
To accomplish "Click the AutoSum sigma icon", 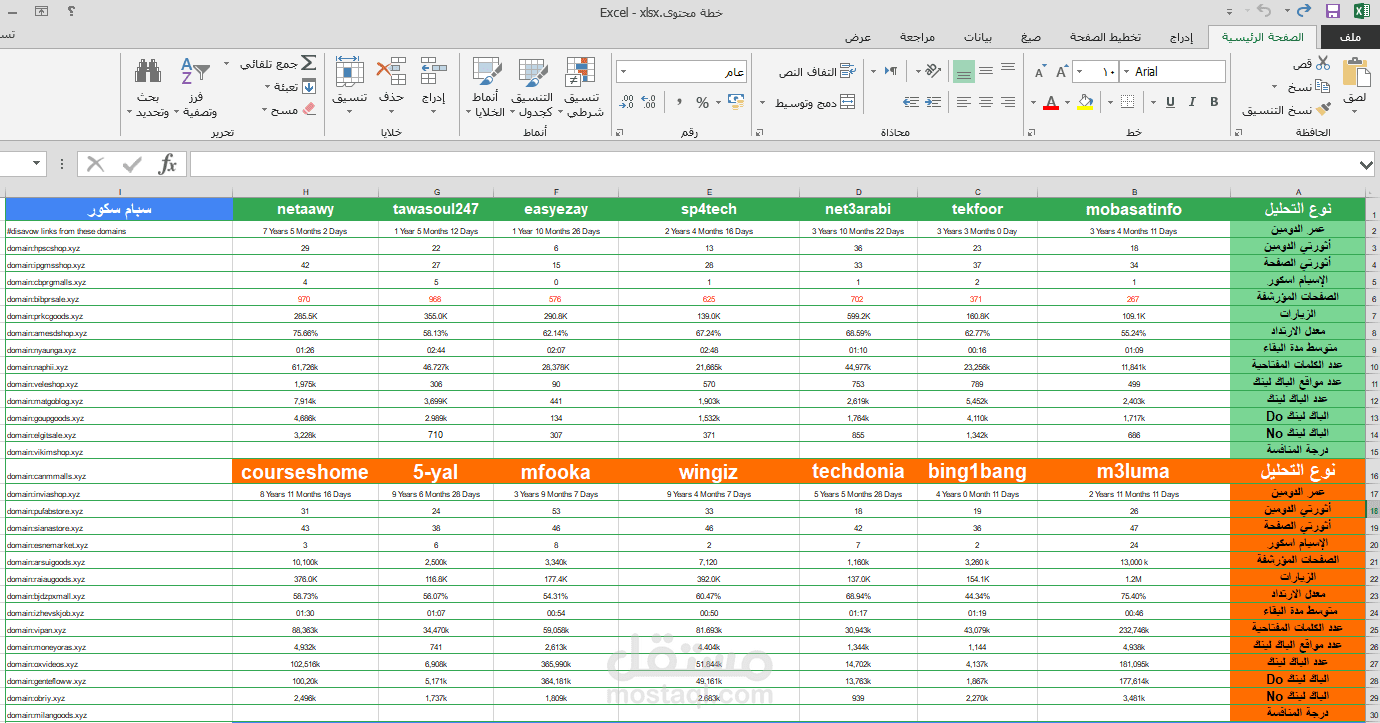I will coord(308,63).
